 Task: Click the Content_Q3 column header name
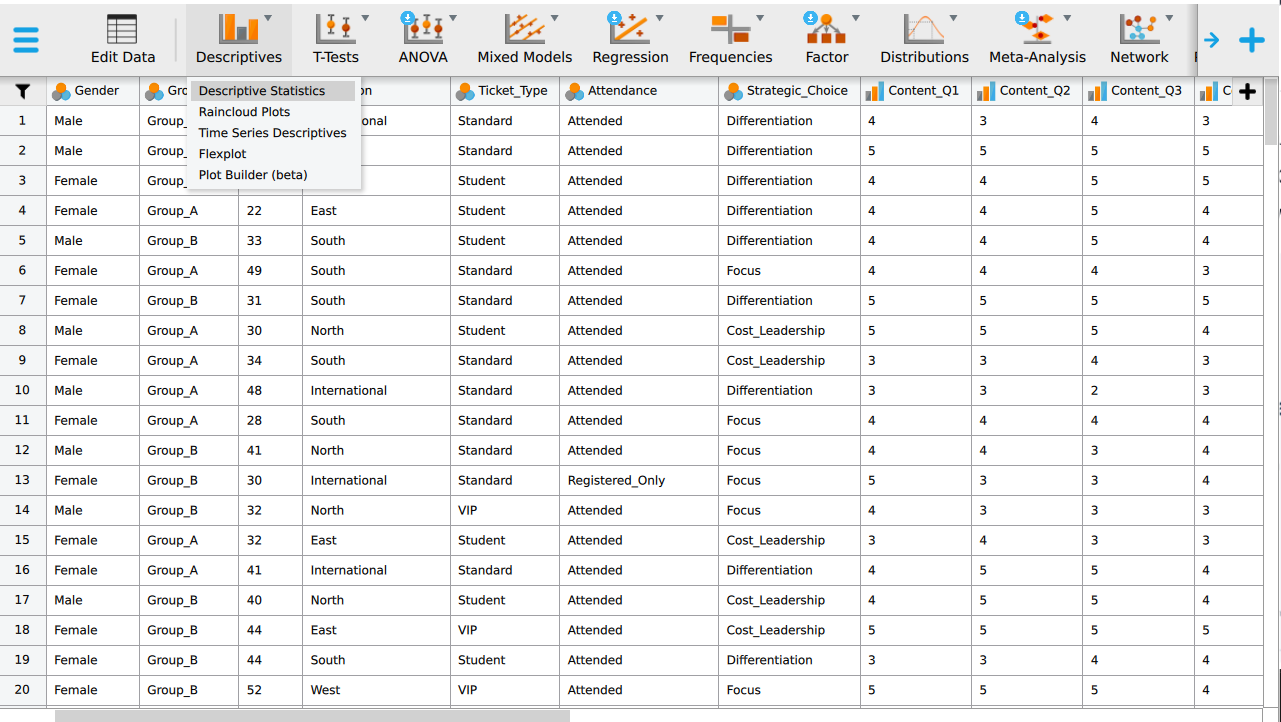point(1146,91)
